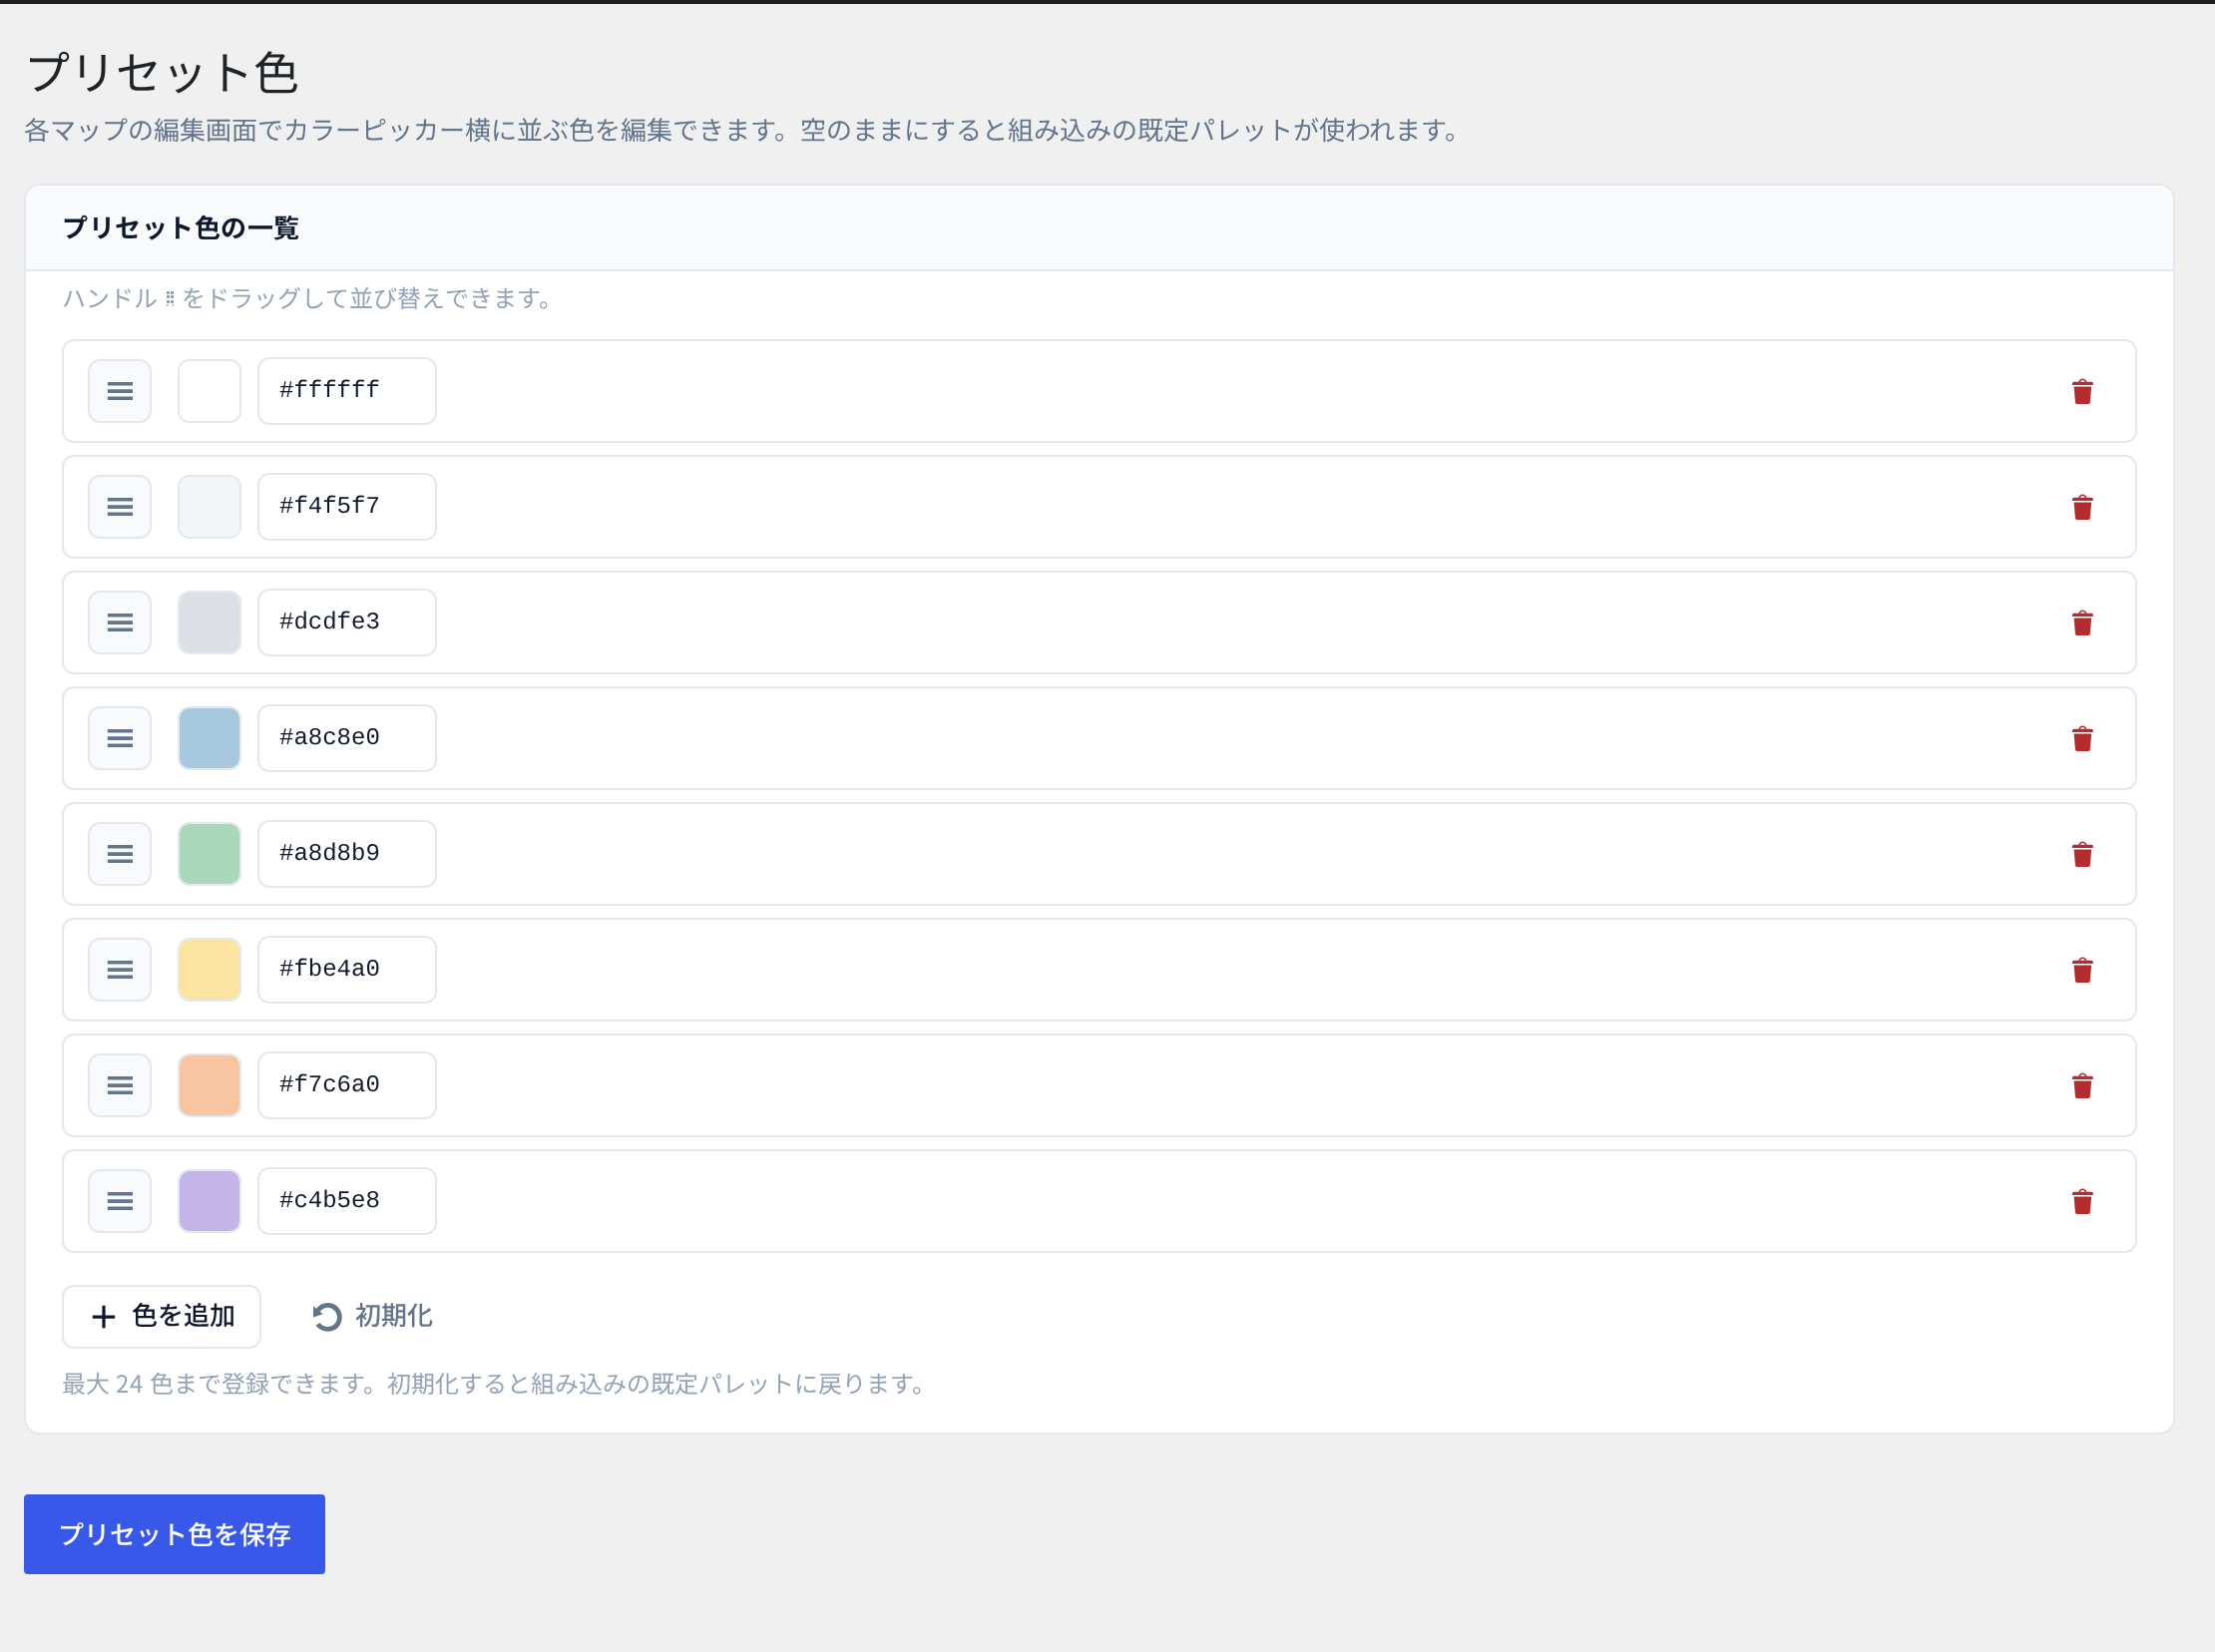2215x1652 pixels.
Task: Click the ハンドル drag-to-reorder hint text
Action: [x=310, y=298]
